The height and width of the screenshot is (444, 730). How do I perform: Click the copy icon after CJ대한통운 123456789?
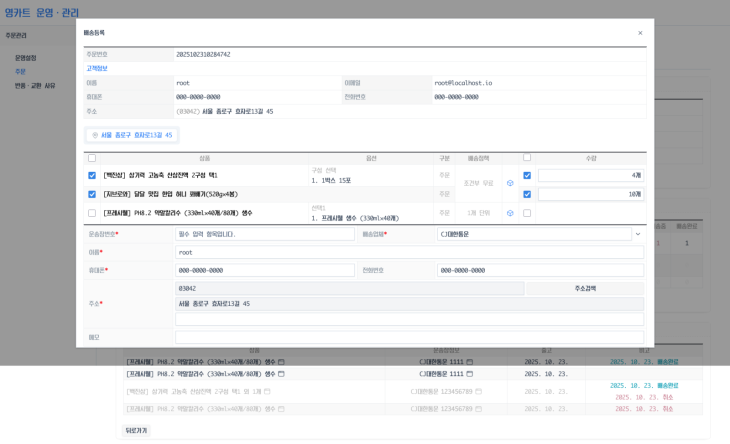click(x=478, y=392)
